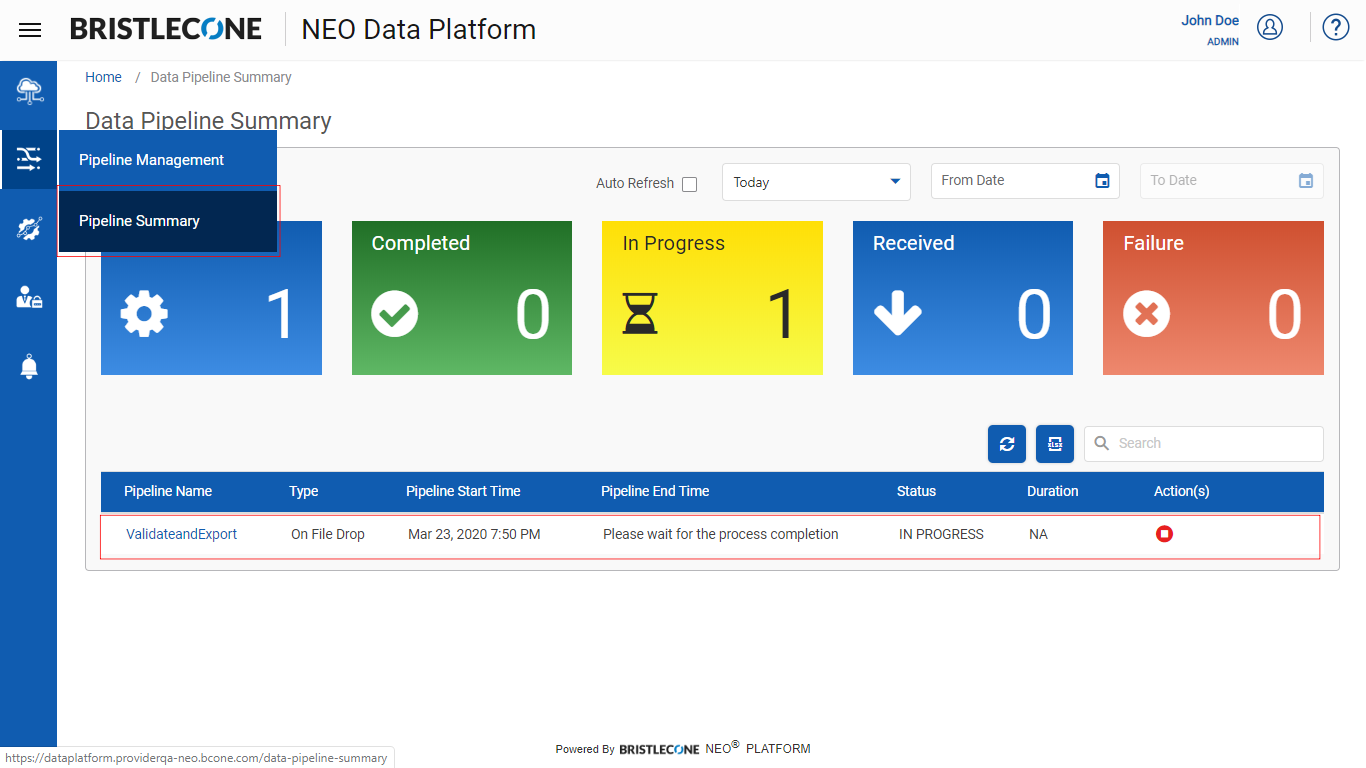Viewport: 1366px width, 768px height.
Task: Open the user access sidebar icon
Action: [x=29, y=297]
